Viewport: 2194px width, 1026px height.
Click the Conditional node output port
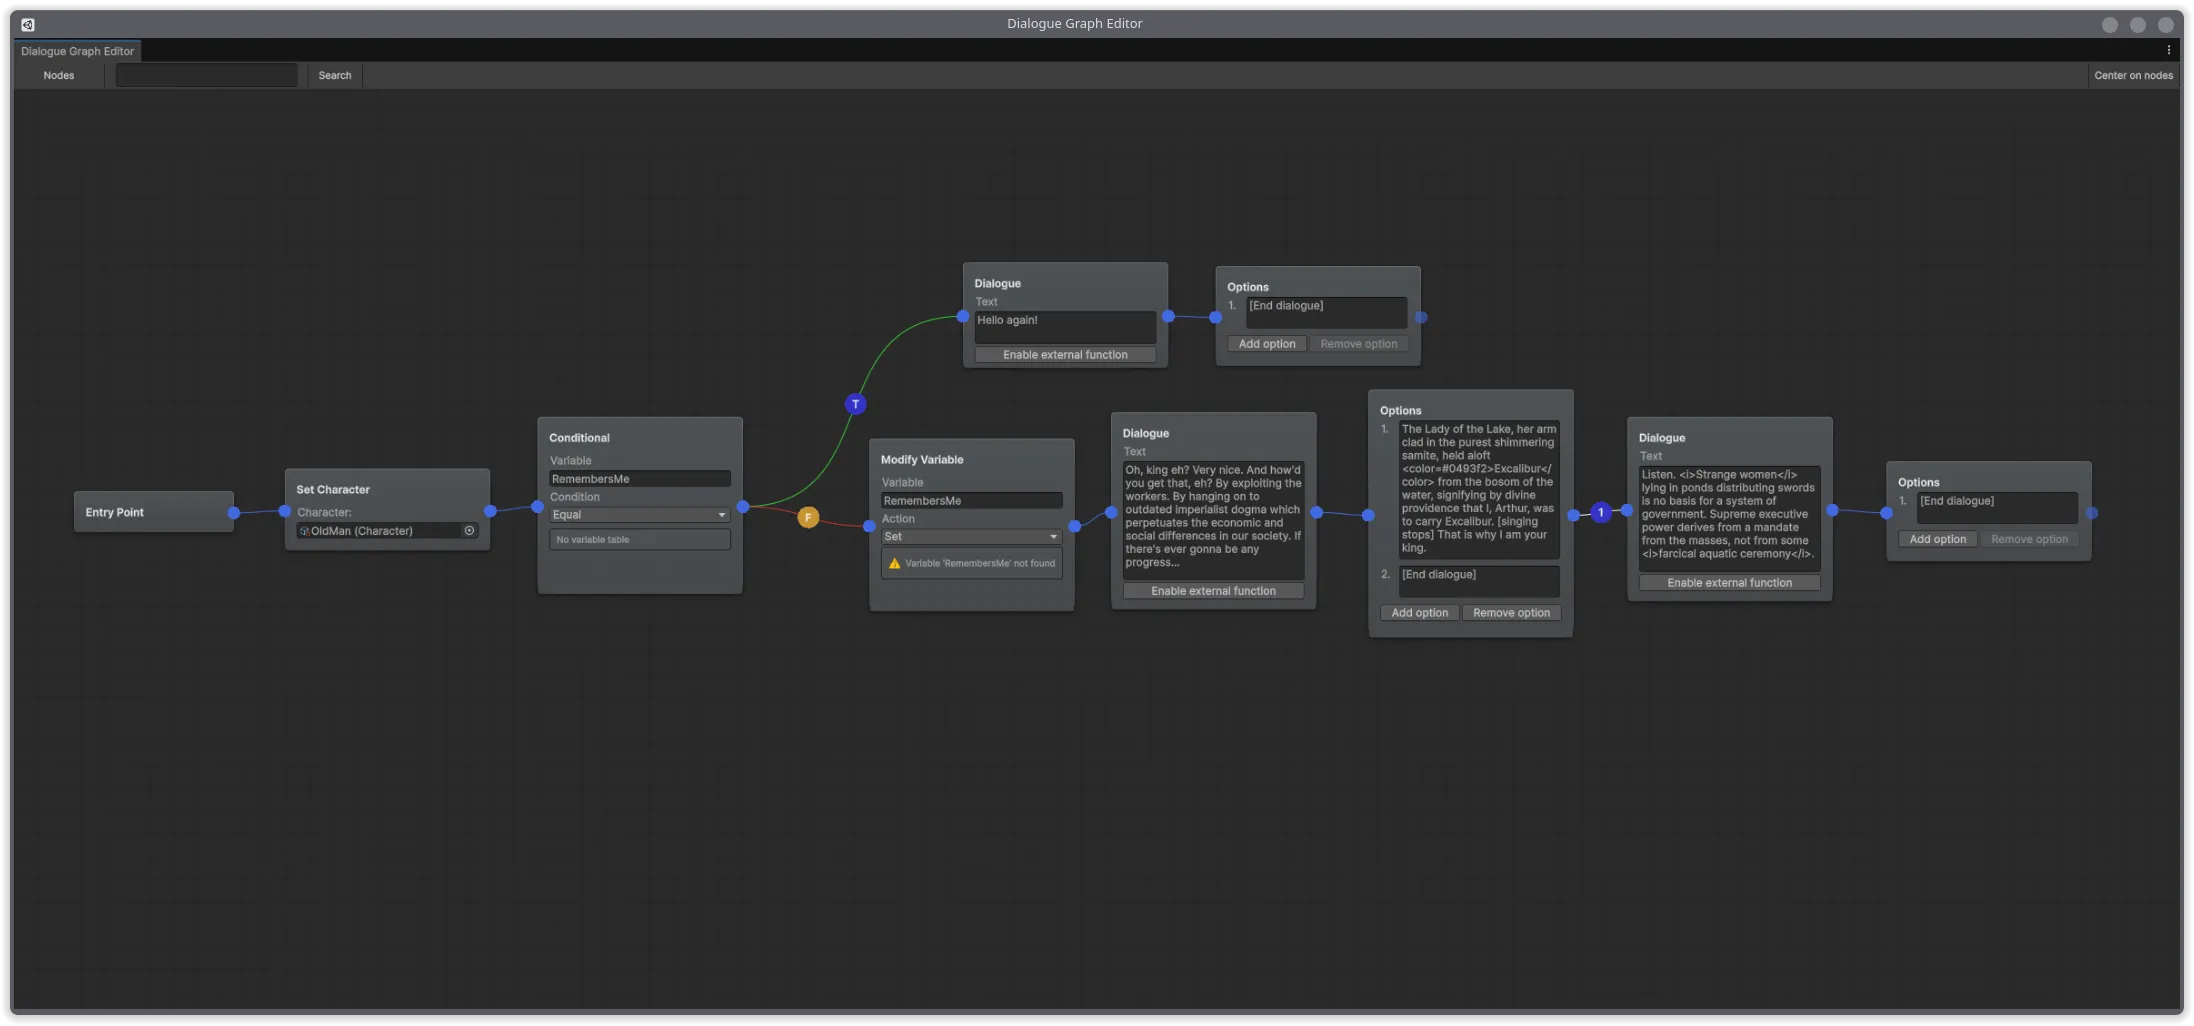point(743,507)
